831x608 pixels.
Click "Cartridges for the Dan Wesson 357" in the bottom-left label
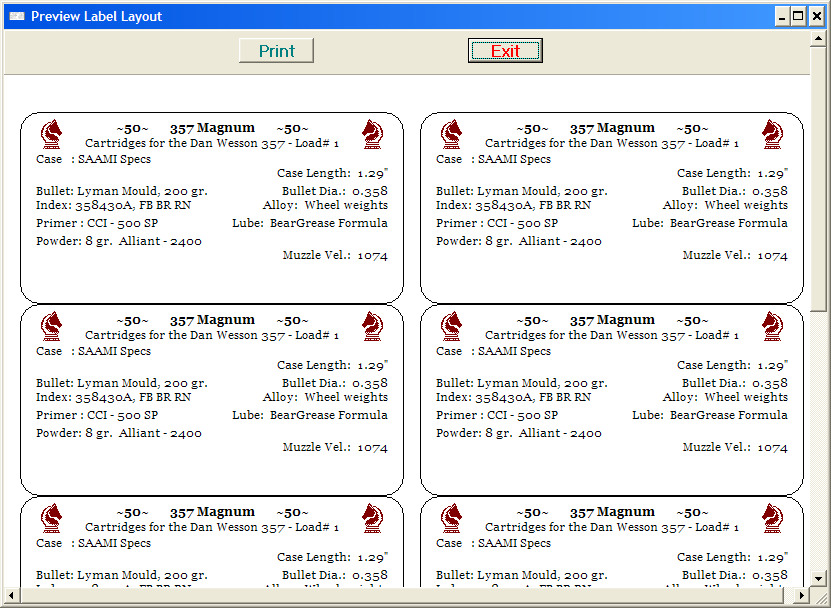[x=185, y=527]
